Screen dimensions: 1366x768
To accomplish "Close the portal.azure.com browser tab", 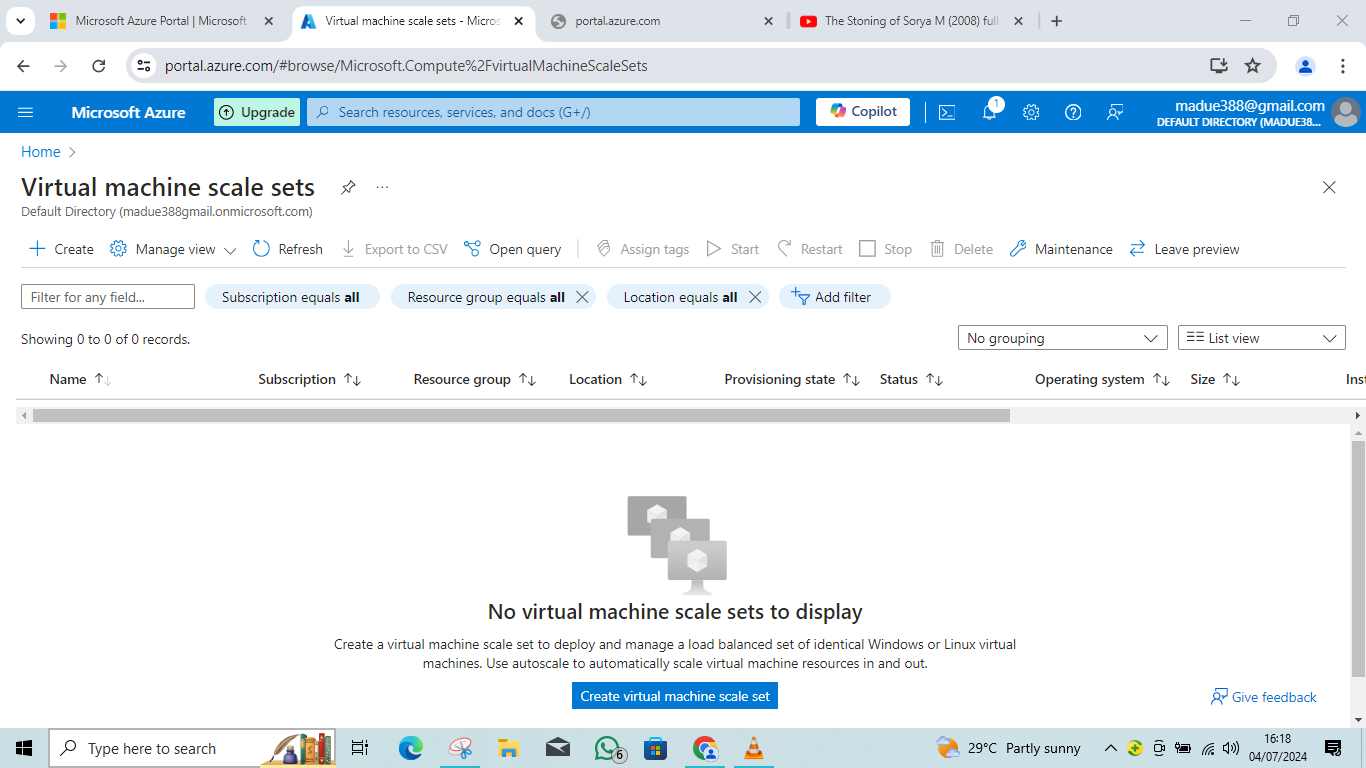I will [x=768, y=21].
